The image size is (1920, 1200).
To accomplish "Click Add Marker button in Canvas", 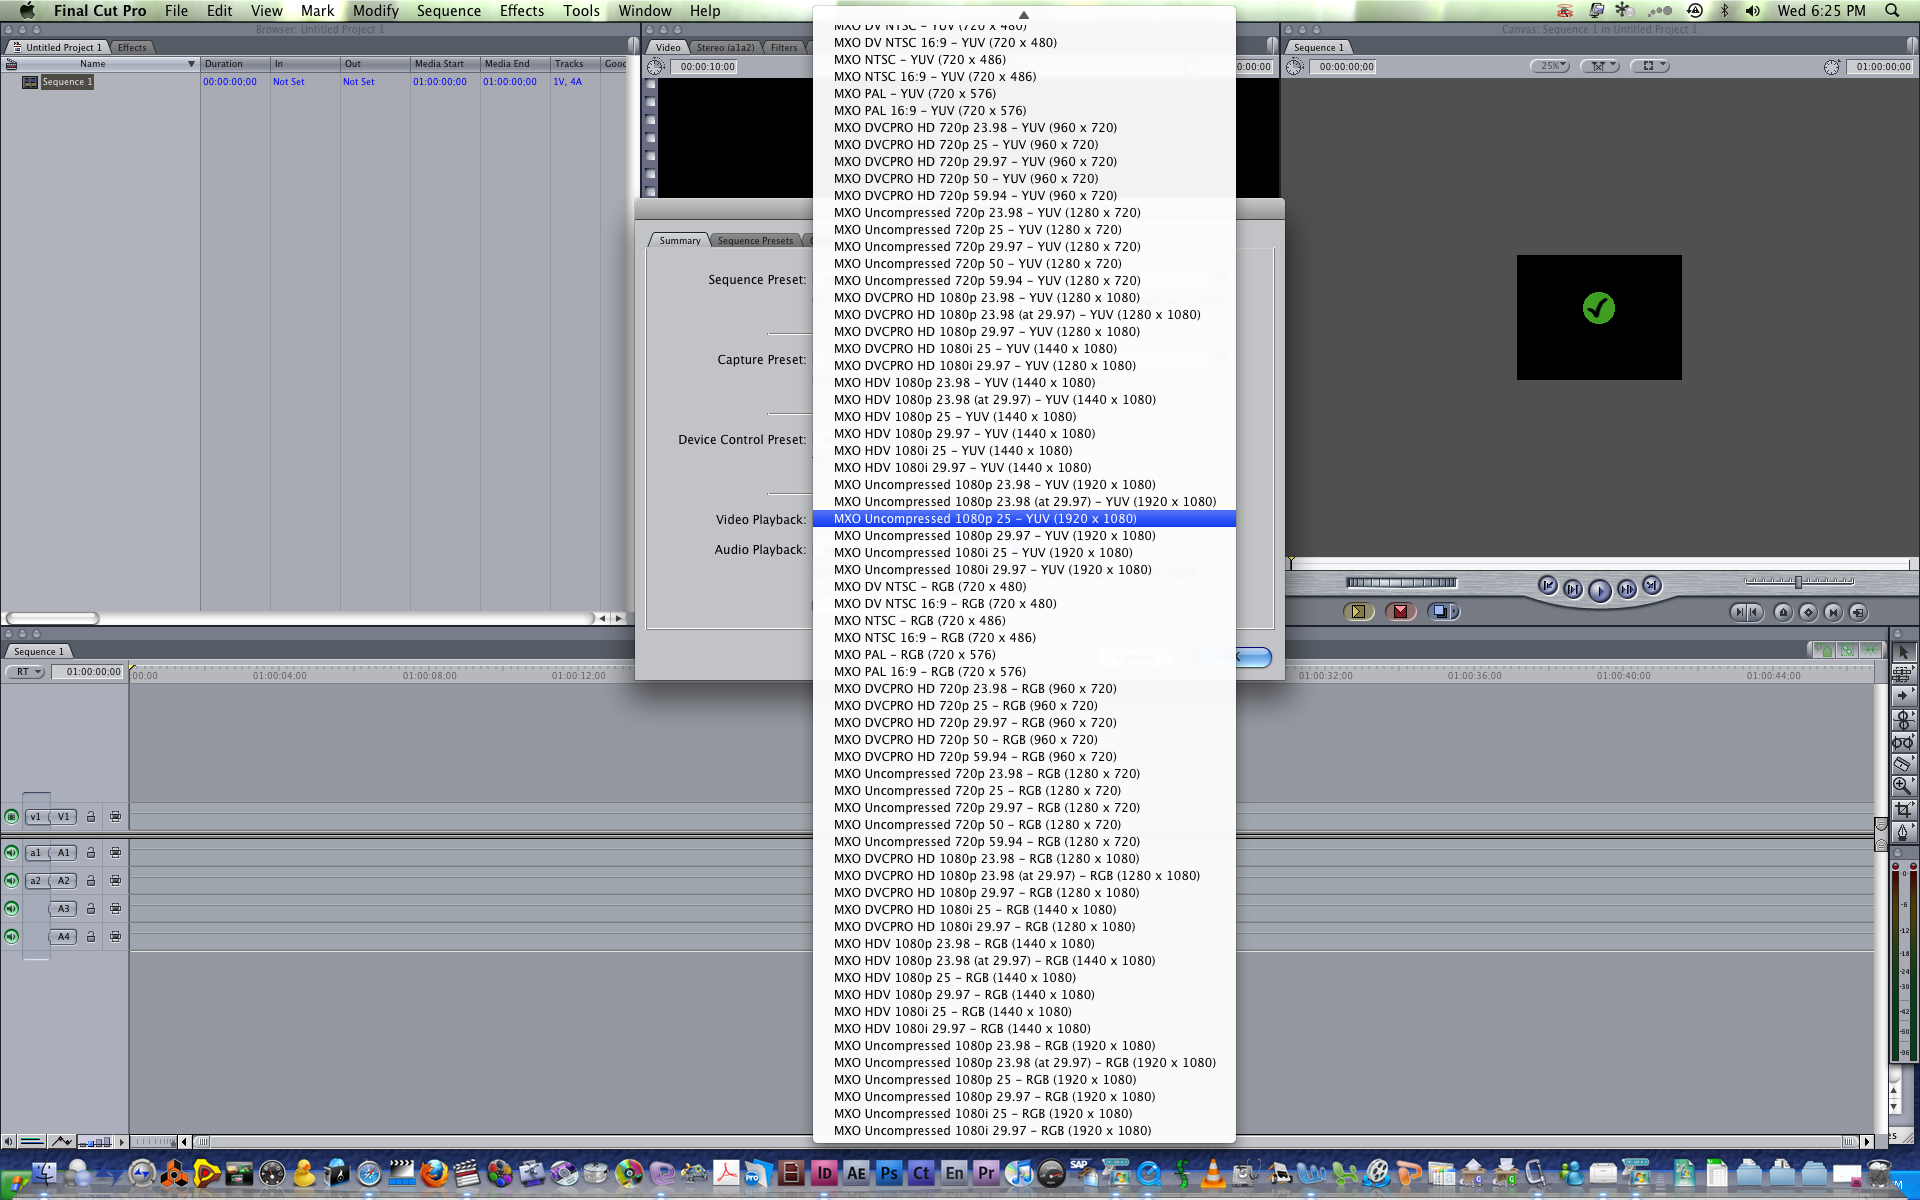I will [1783, 612].
